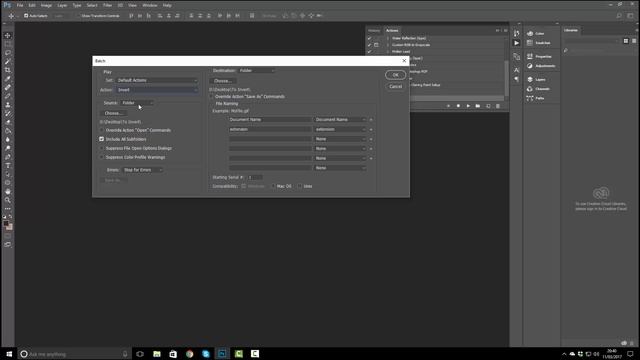Open the Window menu

coord(150,5)
